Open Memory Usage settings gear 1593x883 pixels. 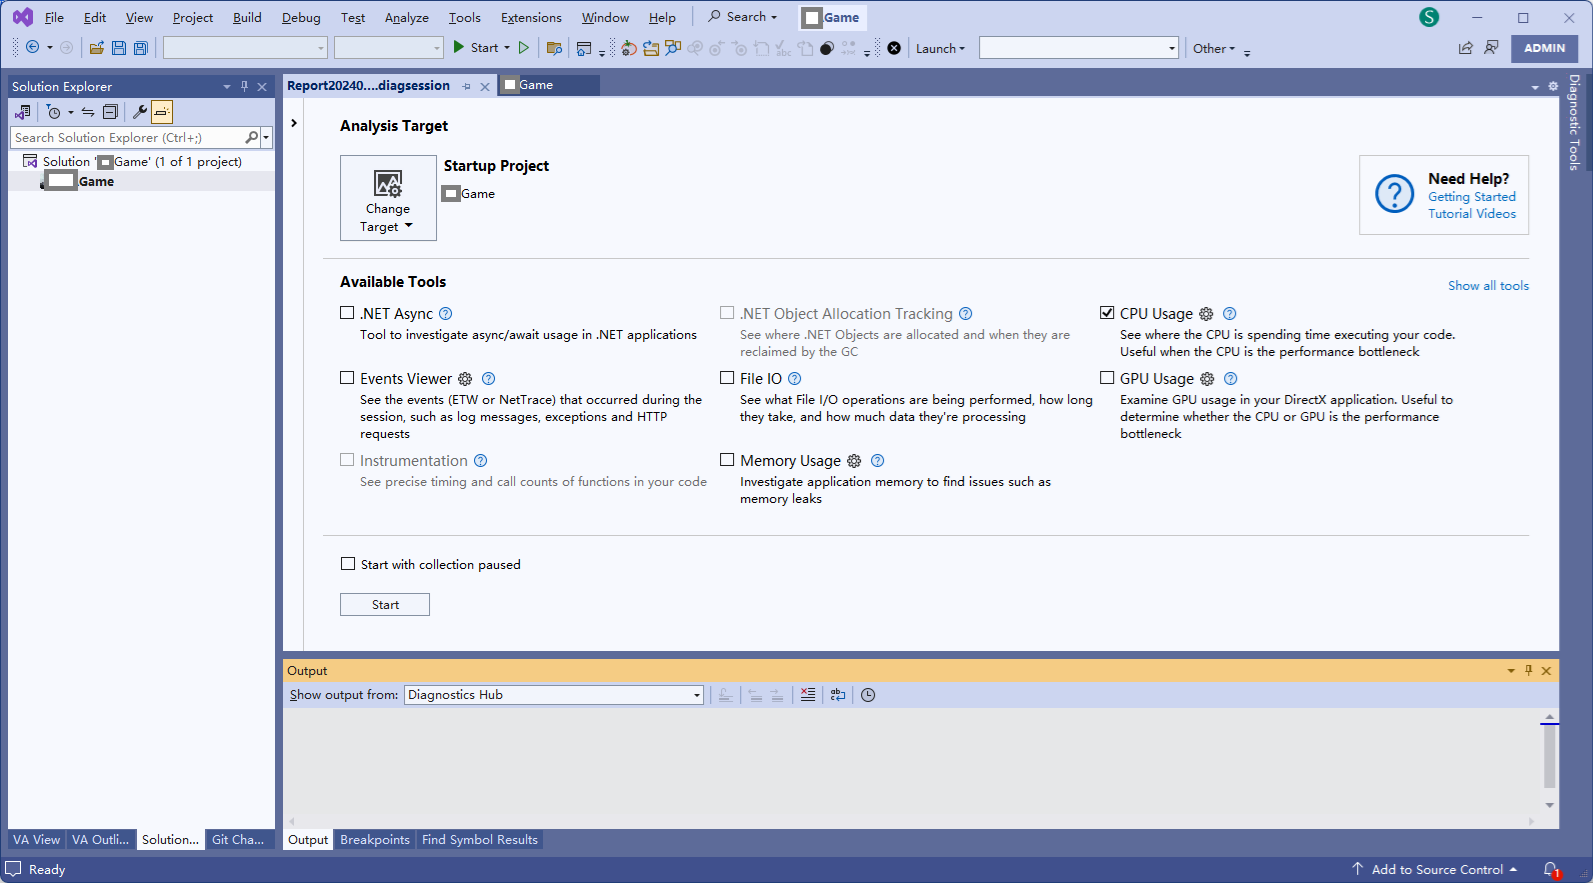pyautogui.click(x=854, y=461)
